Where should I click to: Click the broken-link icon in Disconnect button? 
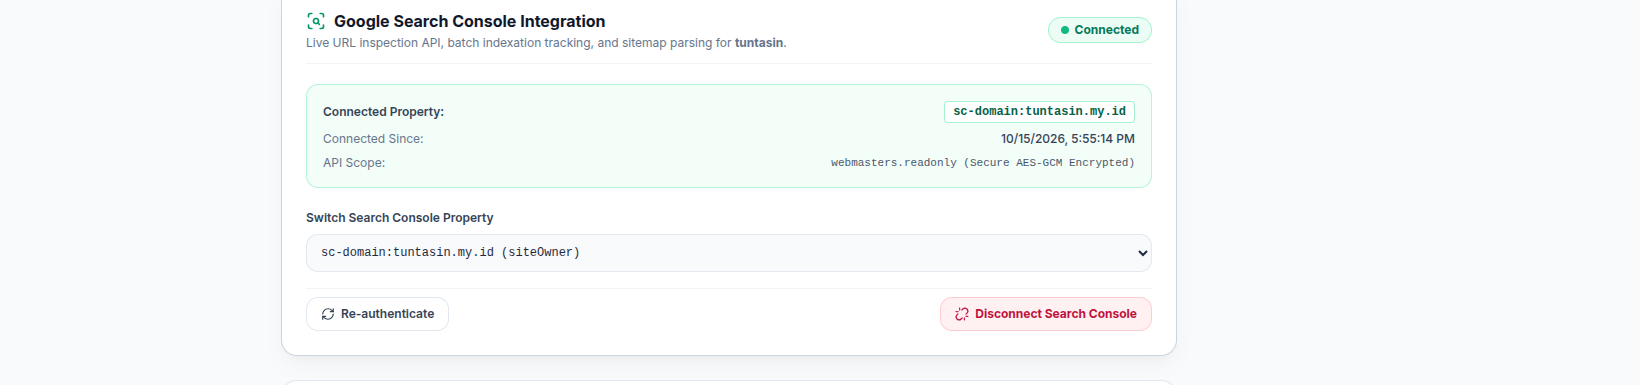pyautogui.click(x=962, y=314)
